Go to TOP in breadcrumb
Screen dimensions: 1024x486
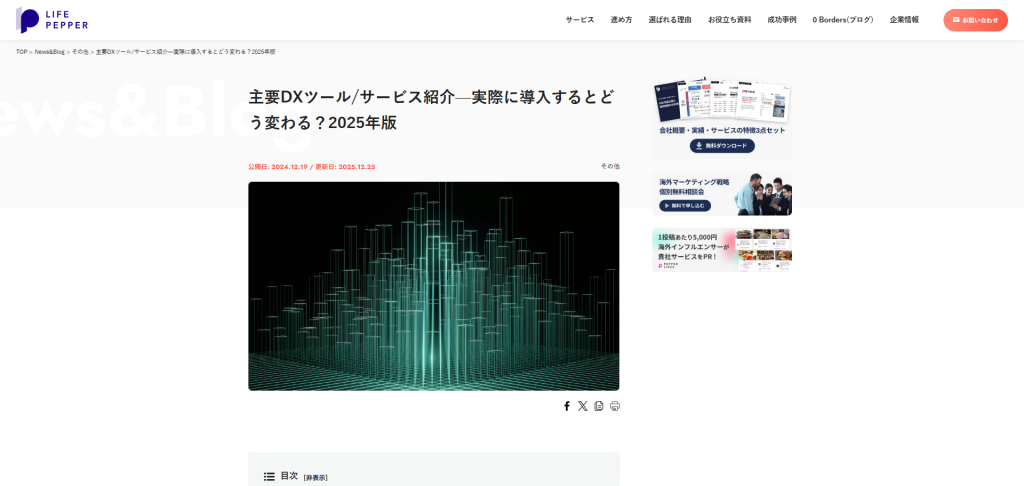(x=22, y=52)
